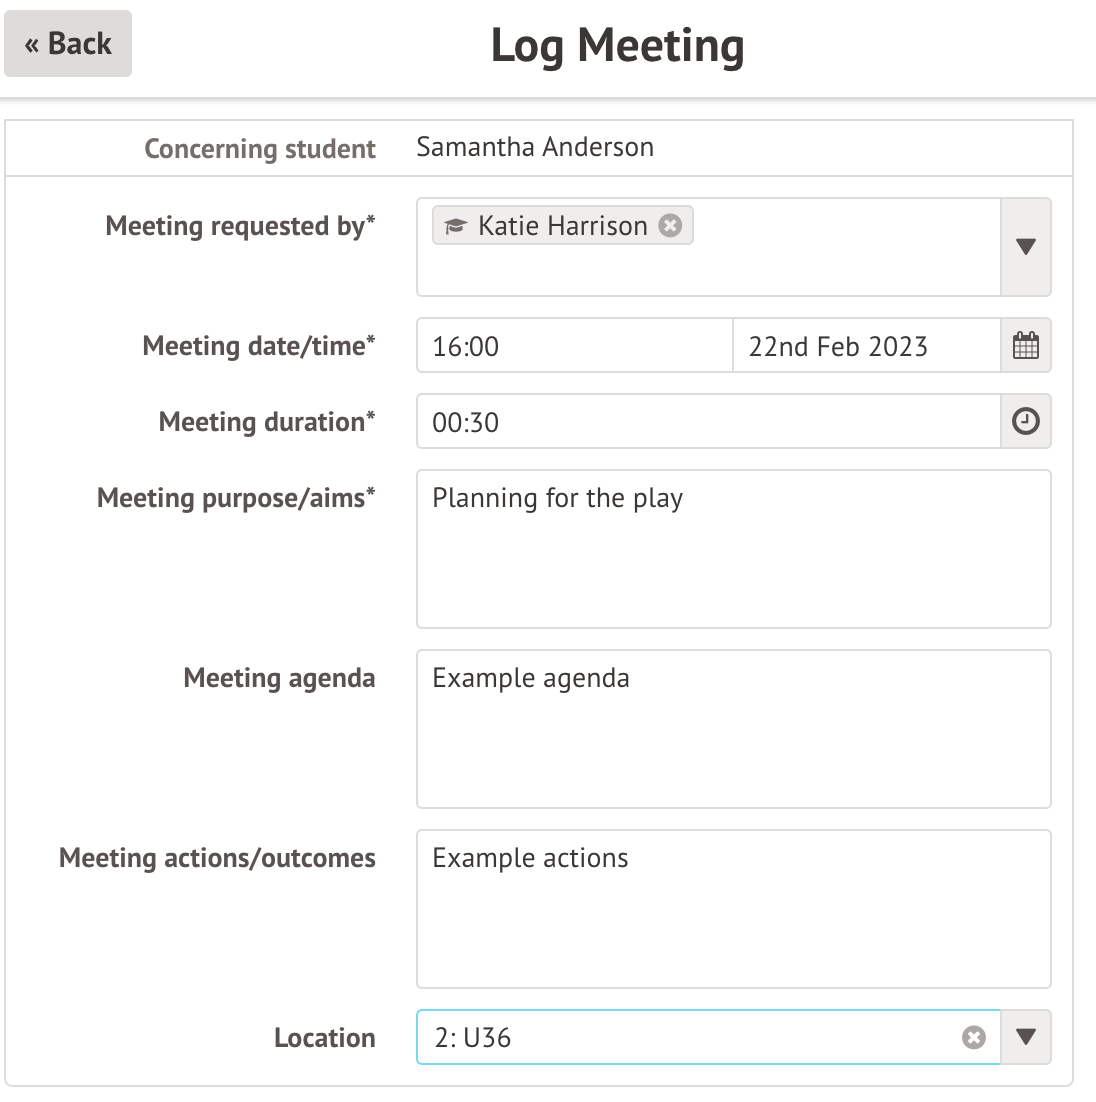The height and width of the screenshot is (1102, 1096).
Task: Click the Example actions text area
Action: click(733, 909)
